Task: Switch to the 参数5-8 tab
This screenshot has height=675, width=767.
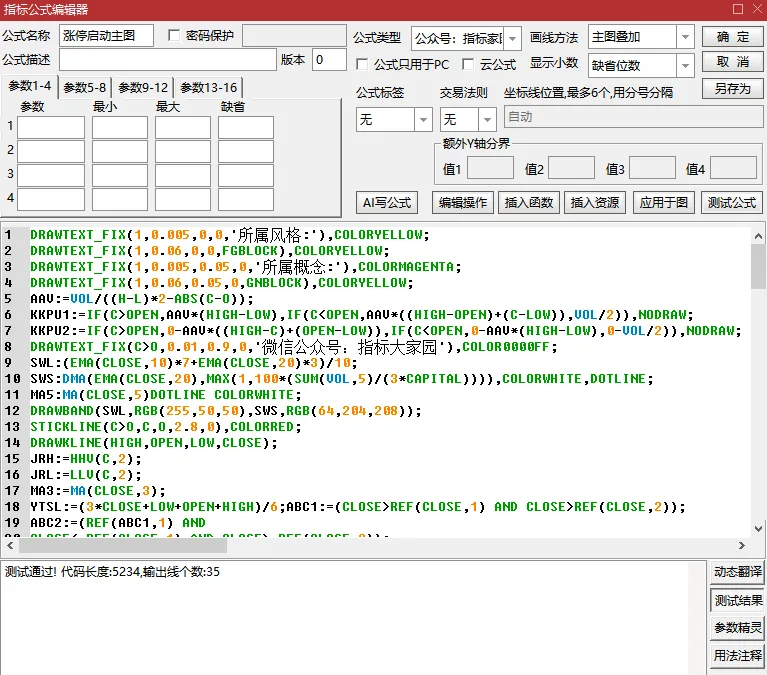Action: point(85,88)
